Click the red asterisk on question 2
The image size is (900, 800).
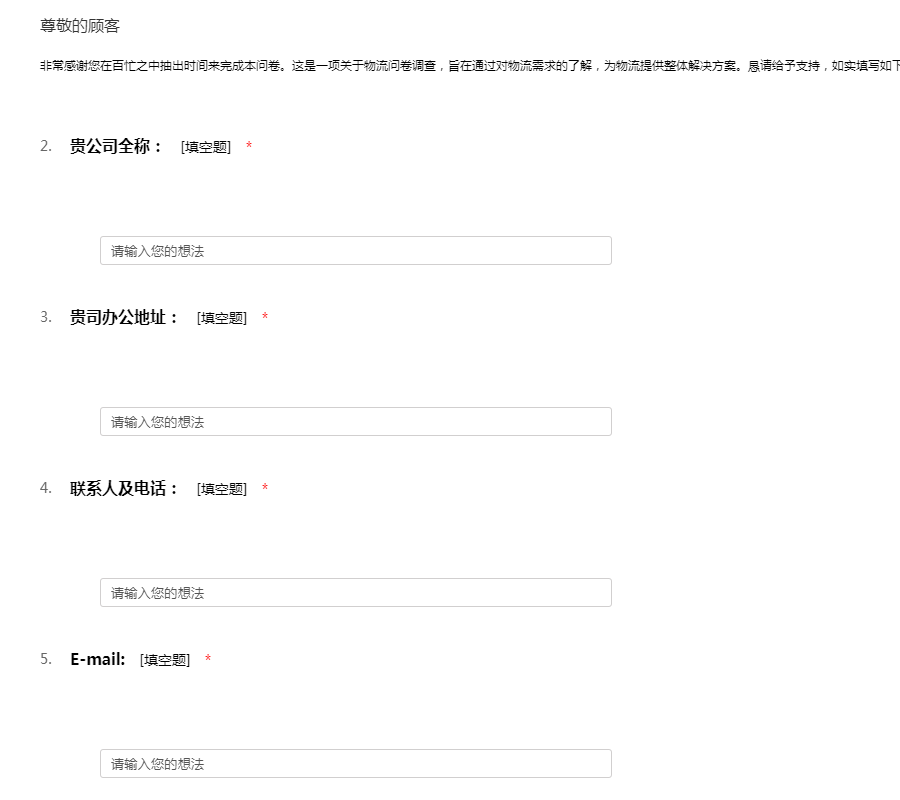(x=249, y=148)
